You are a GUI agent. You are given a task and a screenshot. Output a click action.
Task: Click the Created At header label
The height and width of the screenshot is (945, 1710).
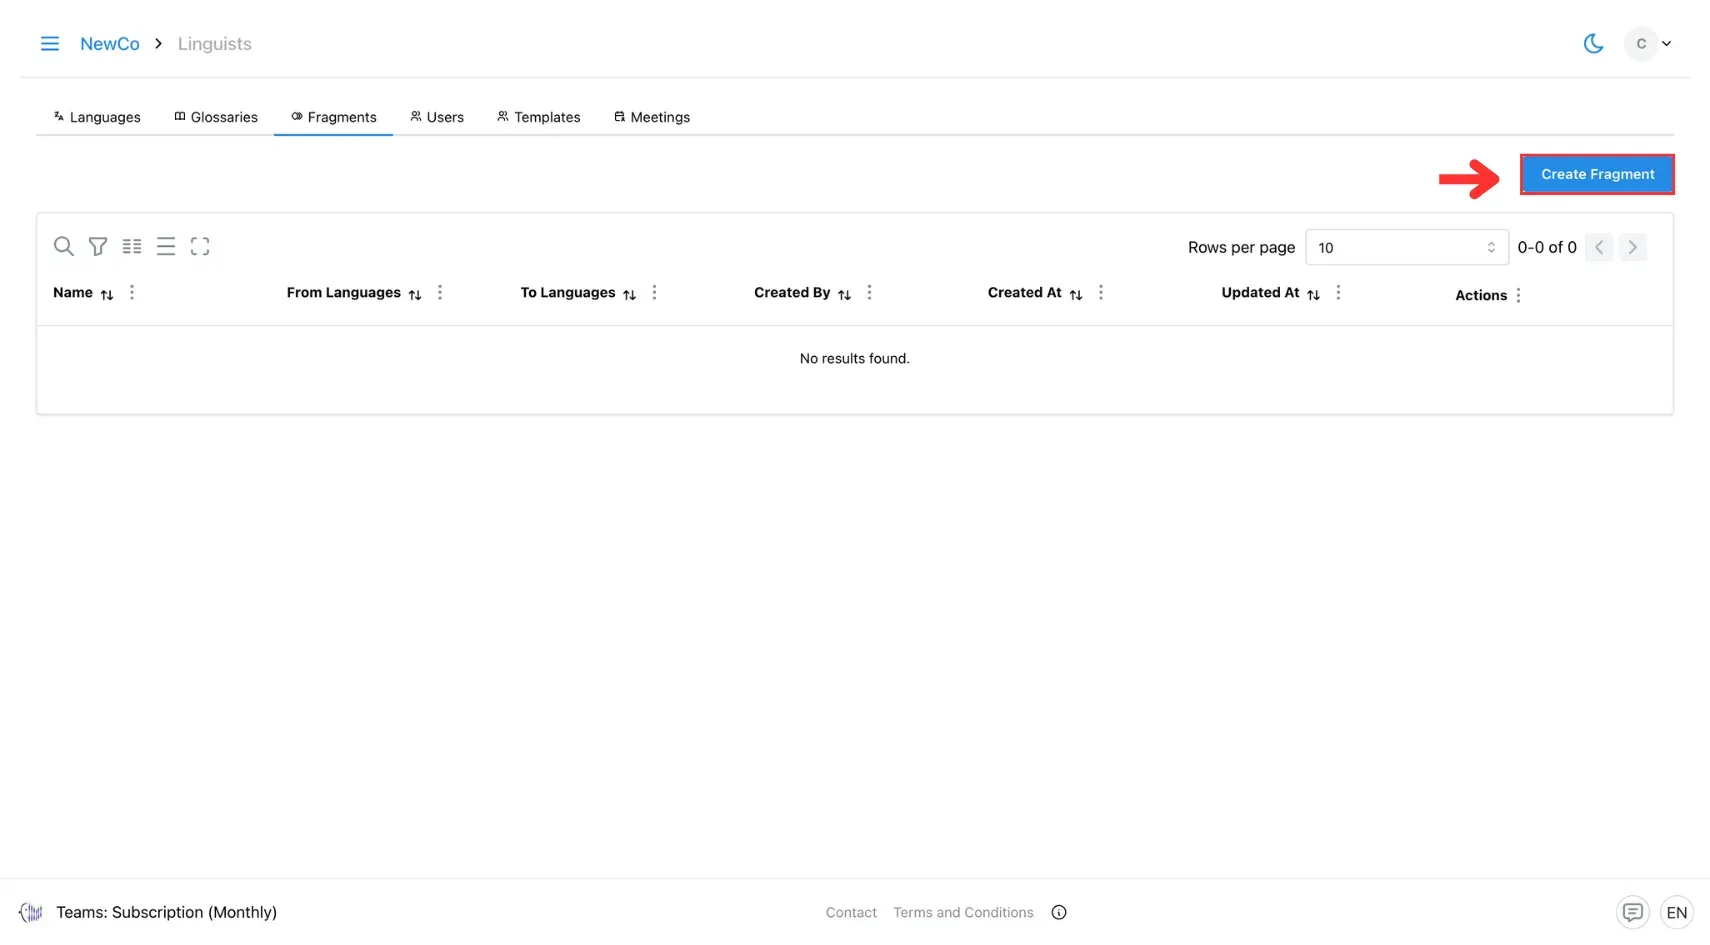point(1025,293)
